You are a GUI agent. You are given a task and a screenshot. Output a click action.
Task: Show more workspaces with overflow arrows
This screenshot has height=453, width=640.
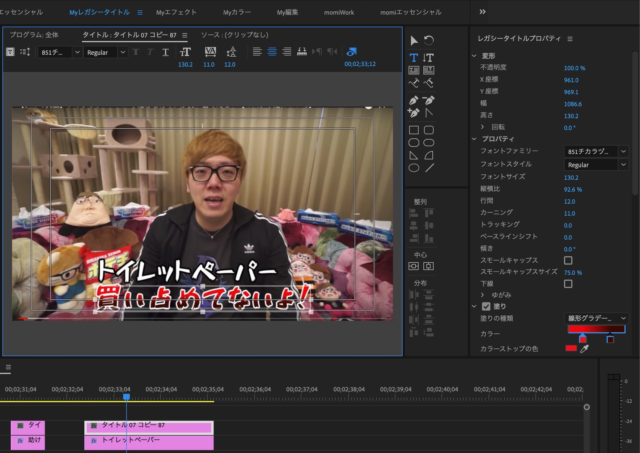pyautogui.click(x=483, y=11)
